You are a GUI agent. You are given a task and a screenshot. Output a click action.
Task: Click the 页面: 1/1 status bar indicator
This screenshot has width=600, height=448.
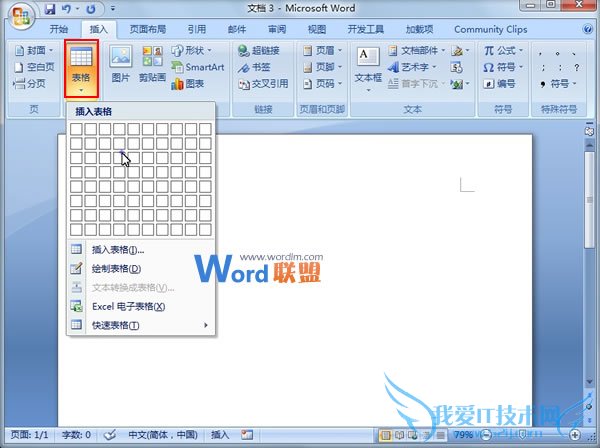coord(29,435)
